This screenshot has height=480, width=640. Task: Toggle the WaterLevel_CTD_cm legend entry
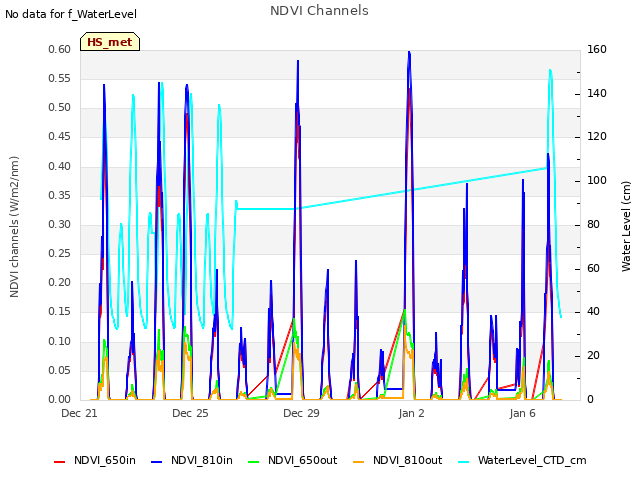pyautogui.click(x=522, y=460)
